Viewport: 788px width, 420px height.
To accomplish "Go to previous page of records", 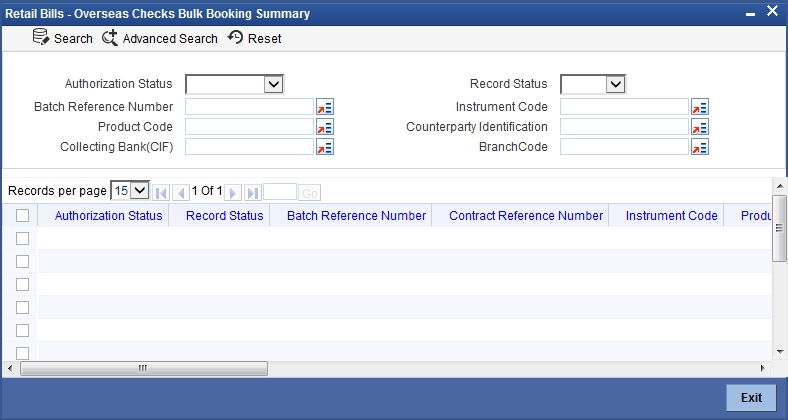I will click(x=181, y=192).
